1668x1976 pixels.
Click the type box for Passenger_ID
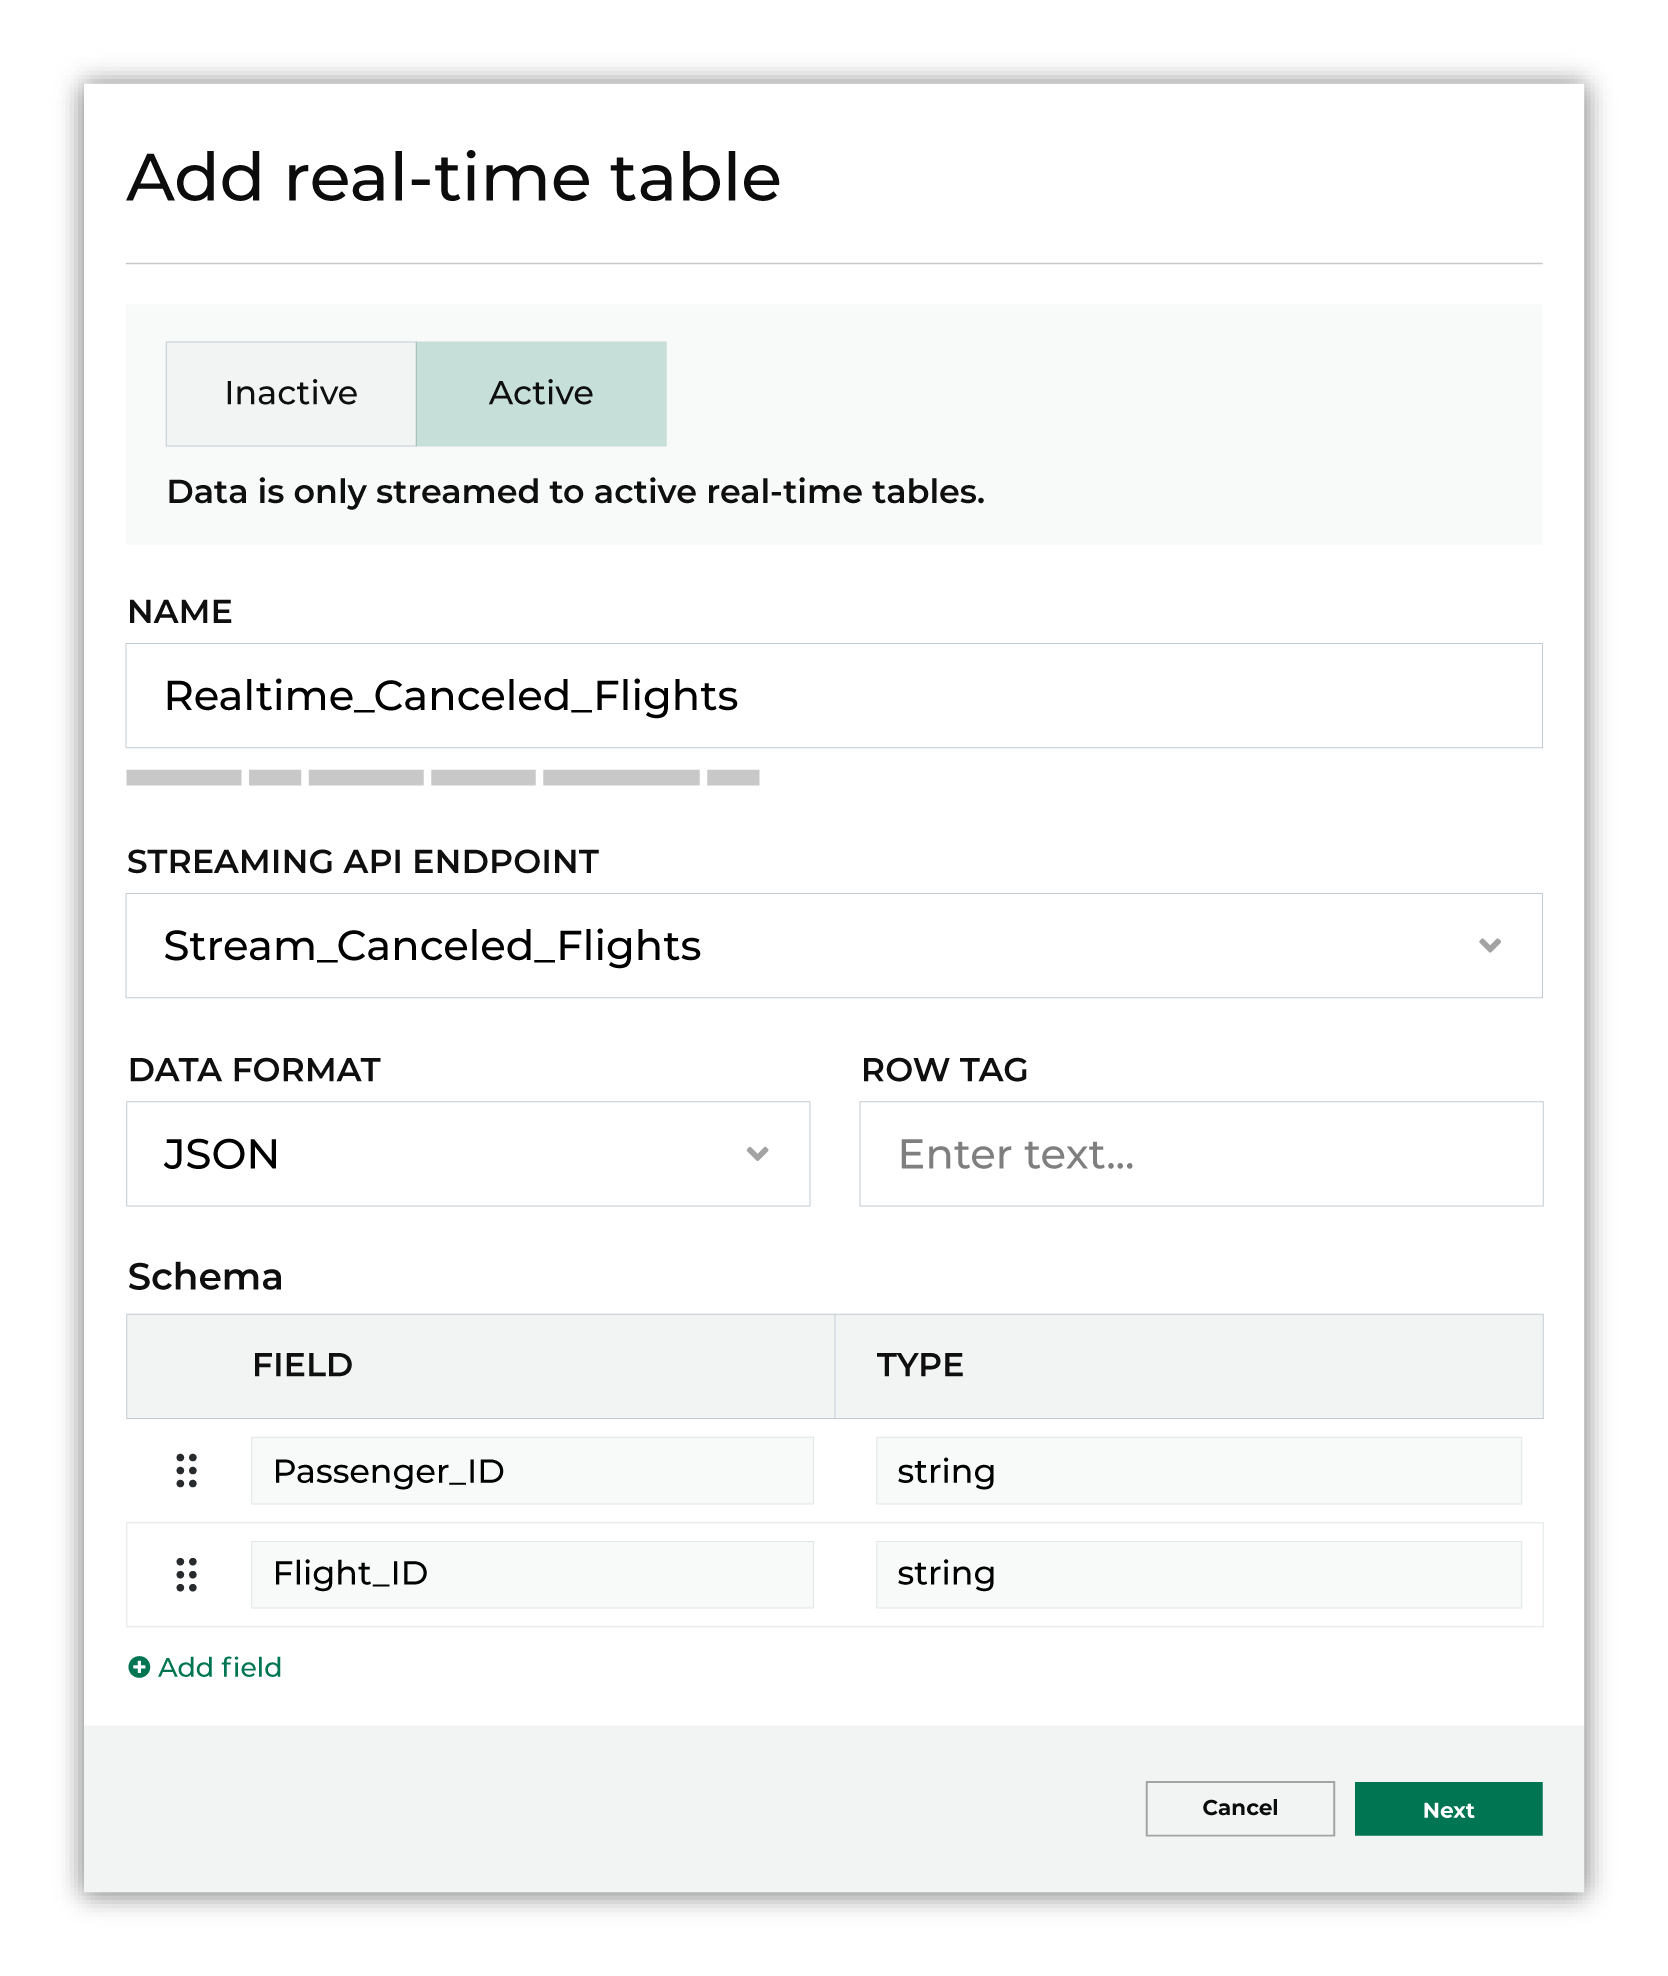pyautogui.click(x=1199, y=1471)
